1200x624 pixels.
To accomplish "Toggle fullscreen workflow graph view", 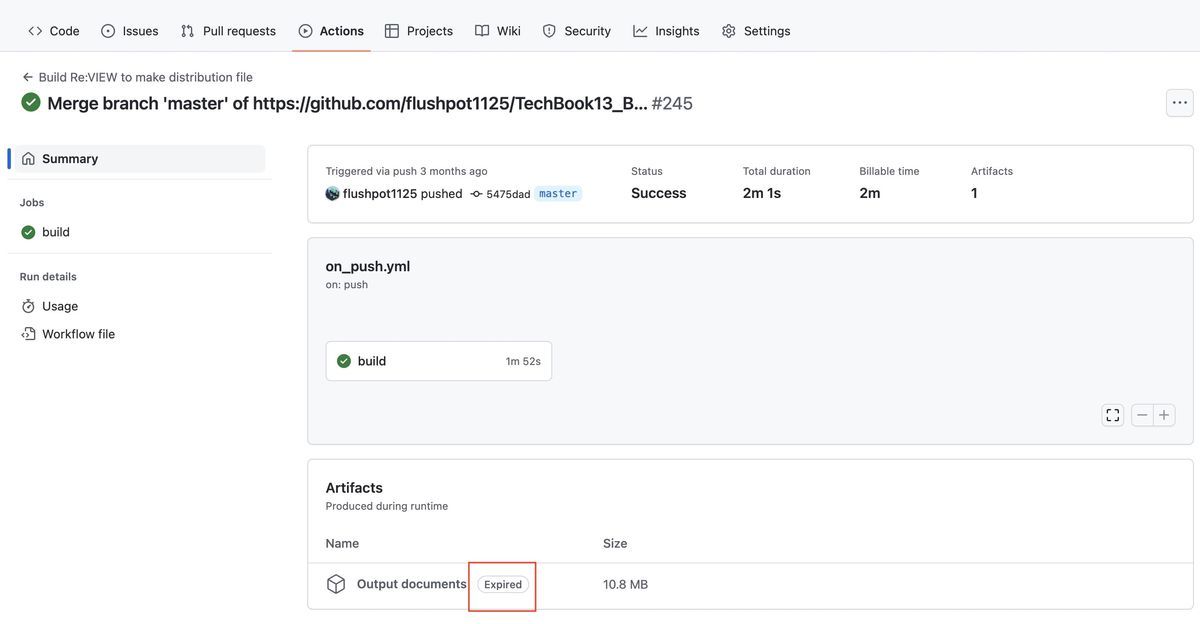I will click(1113, 415).
